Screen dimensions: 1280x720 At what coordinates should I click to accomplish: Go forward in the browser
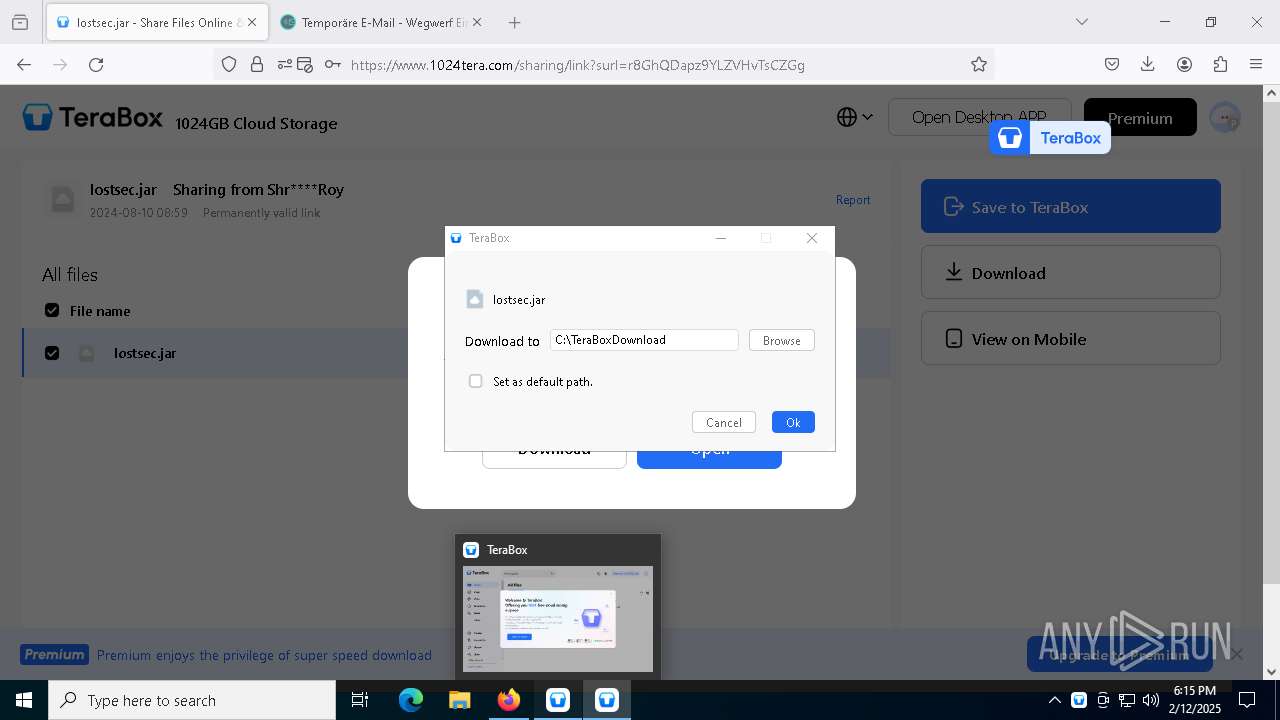coord(60,64)
